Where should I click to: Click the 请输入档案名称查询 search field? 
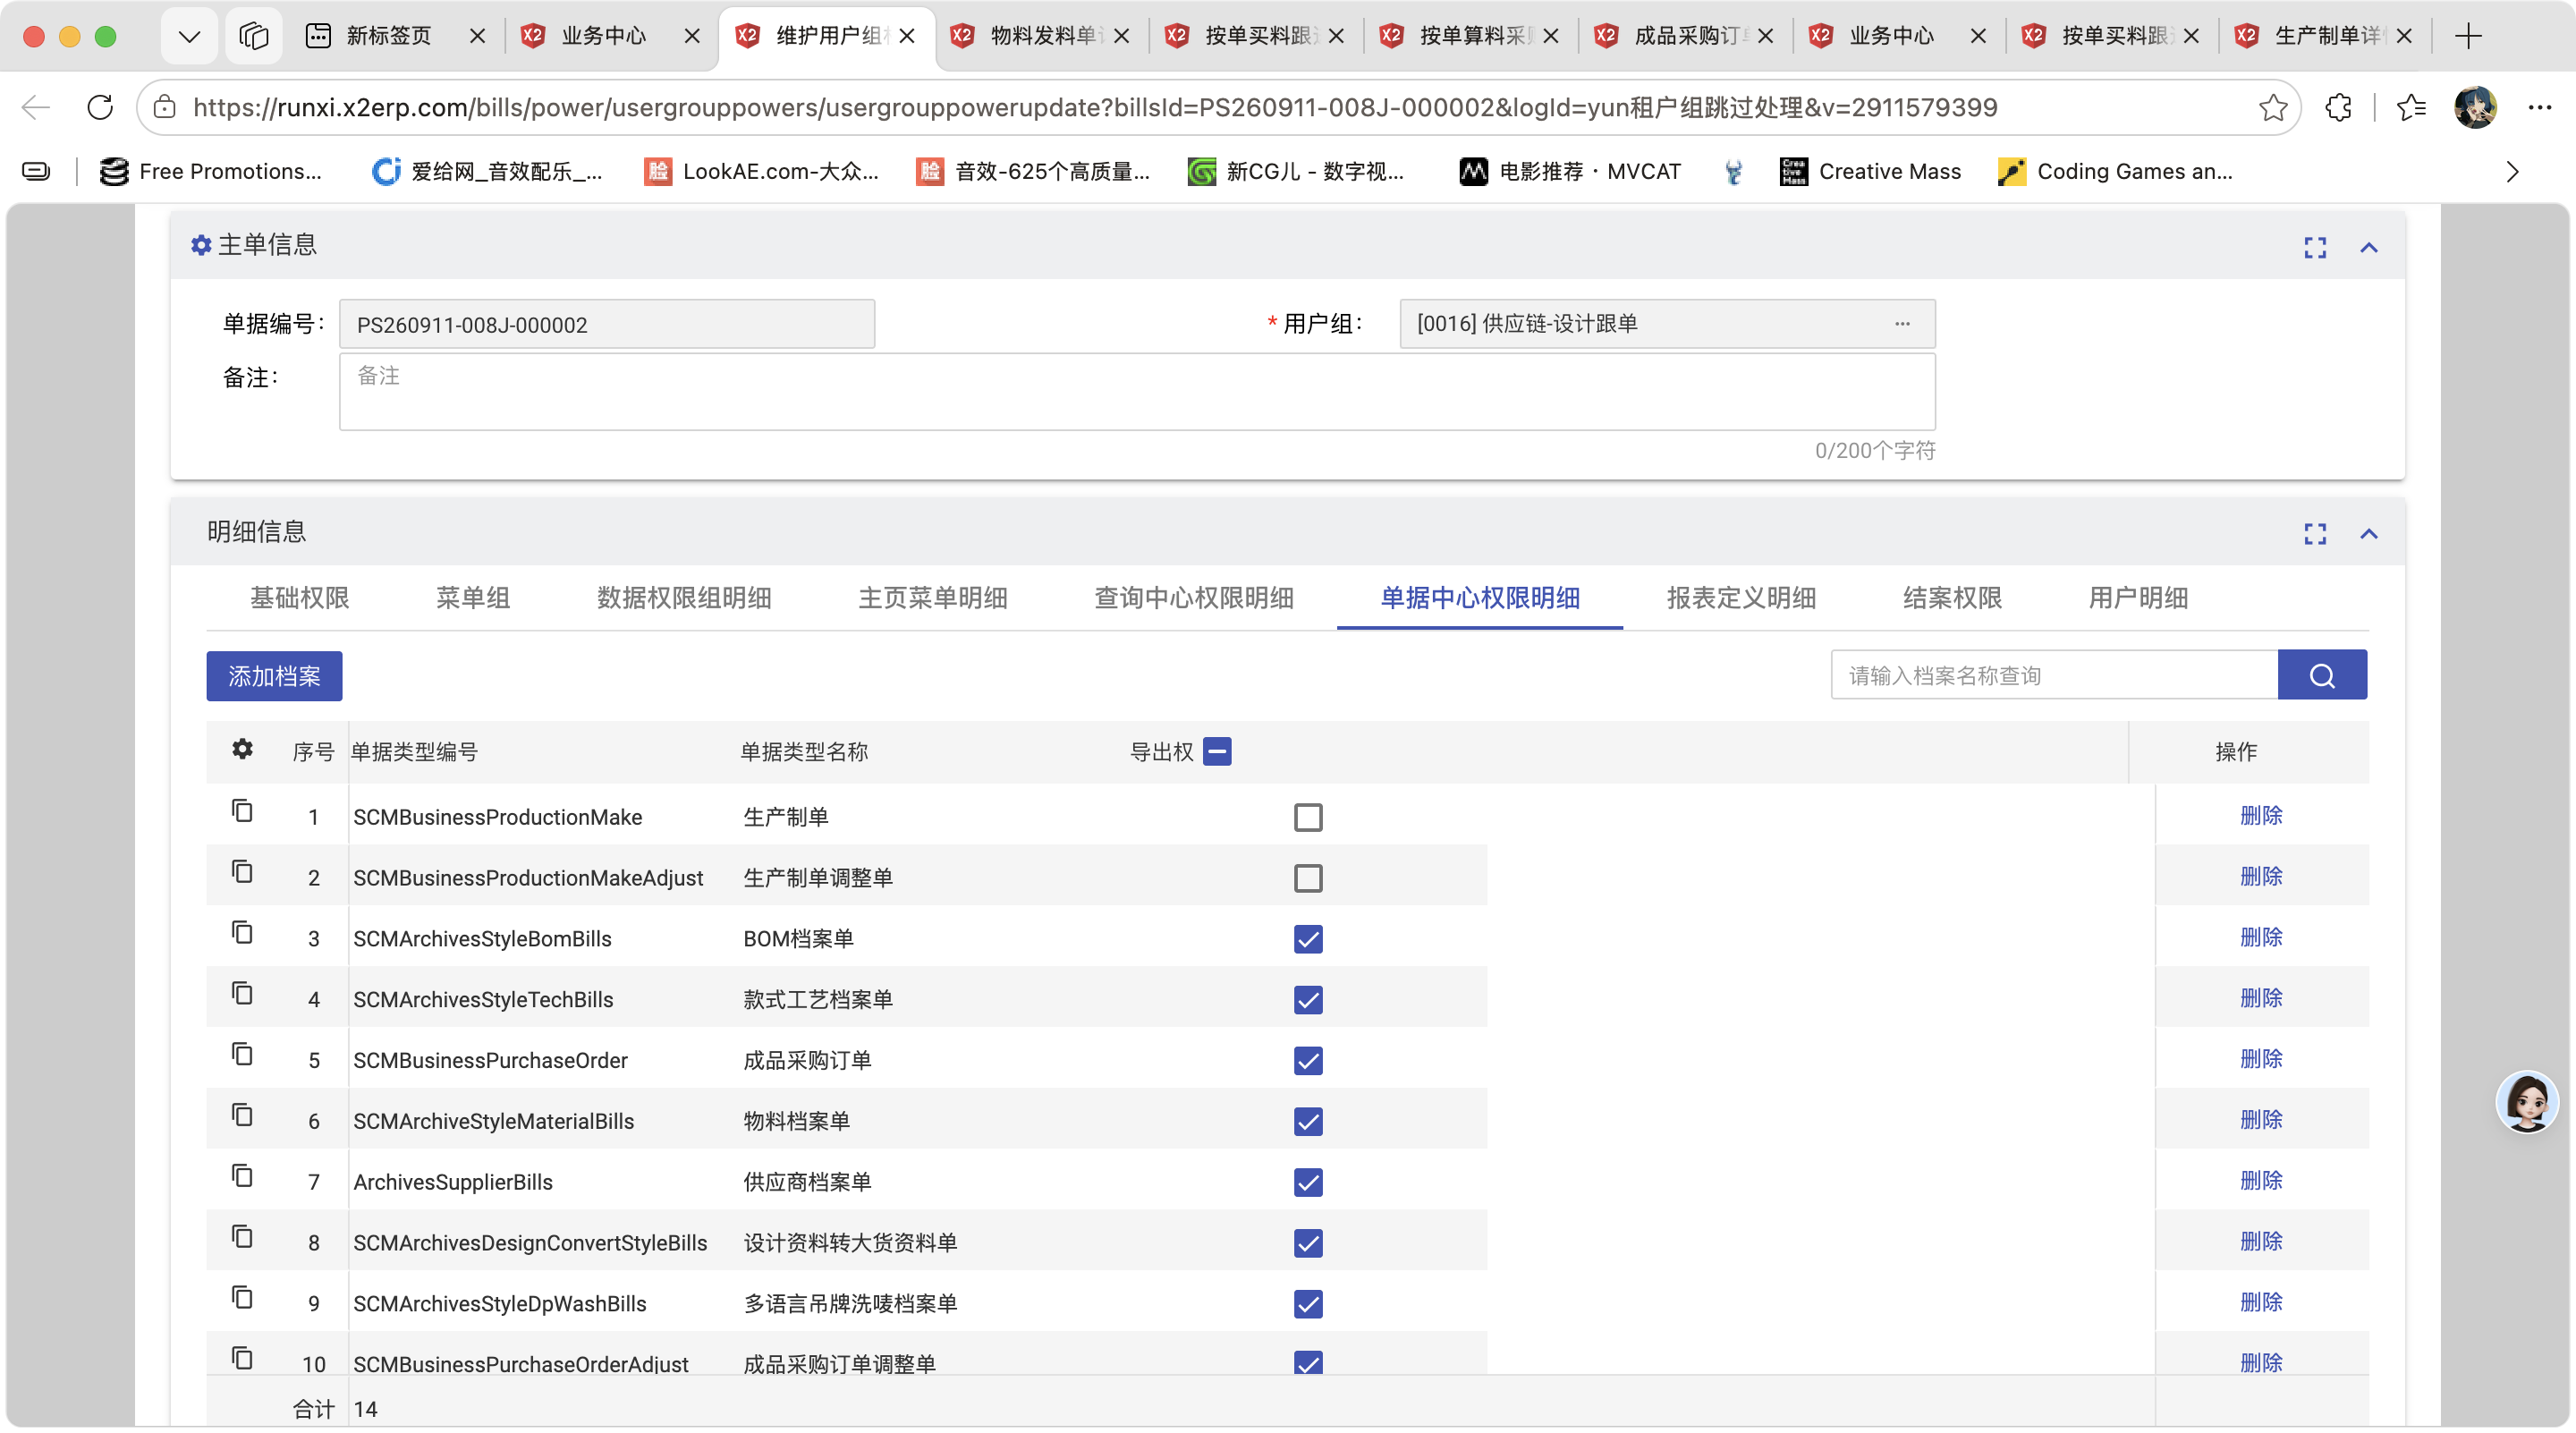pos(2054,675)
